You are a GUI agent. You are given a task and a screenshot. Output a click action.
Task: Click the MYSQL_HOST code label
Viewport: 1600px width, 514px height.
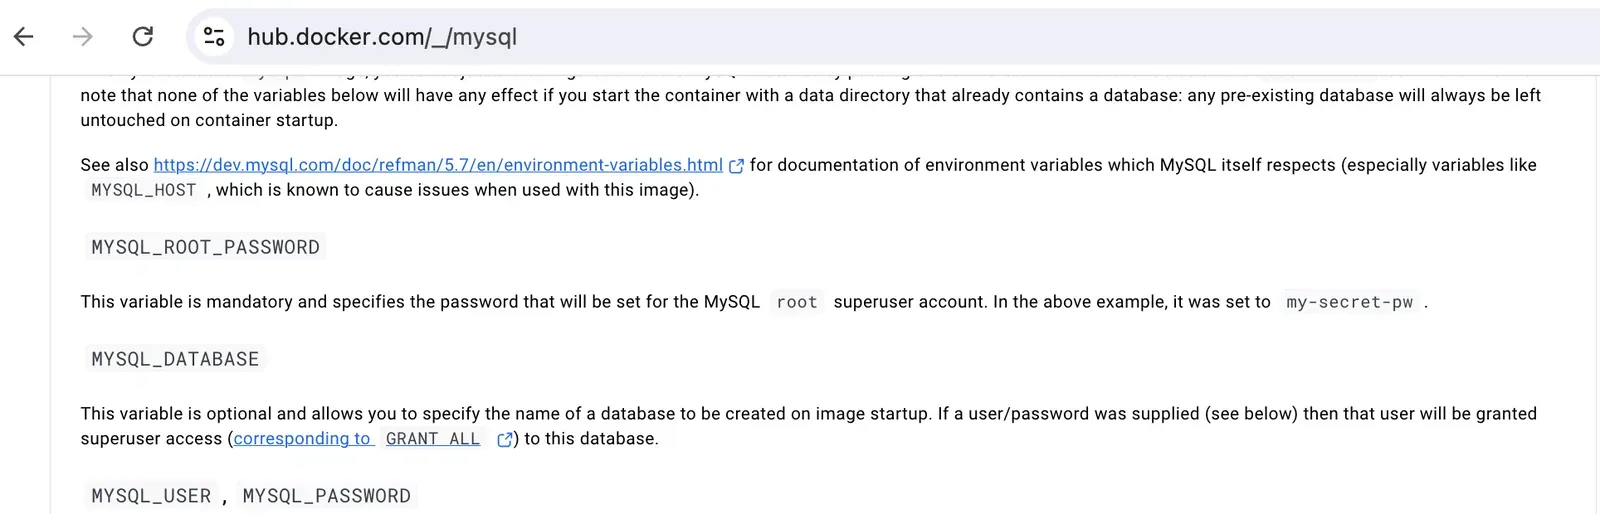pyautogui.click(x=144, y=190)
